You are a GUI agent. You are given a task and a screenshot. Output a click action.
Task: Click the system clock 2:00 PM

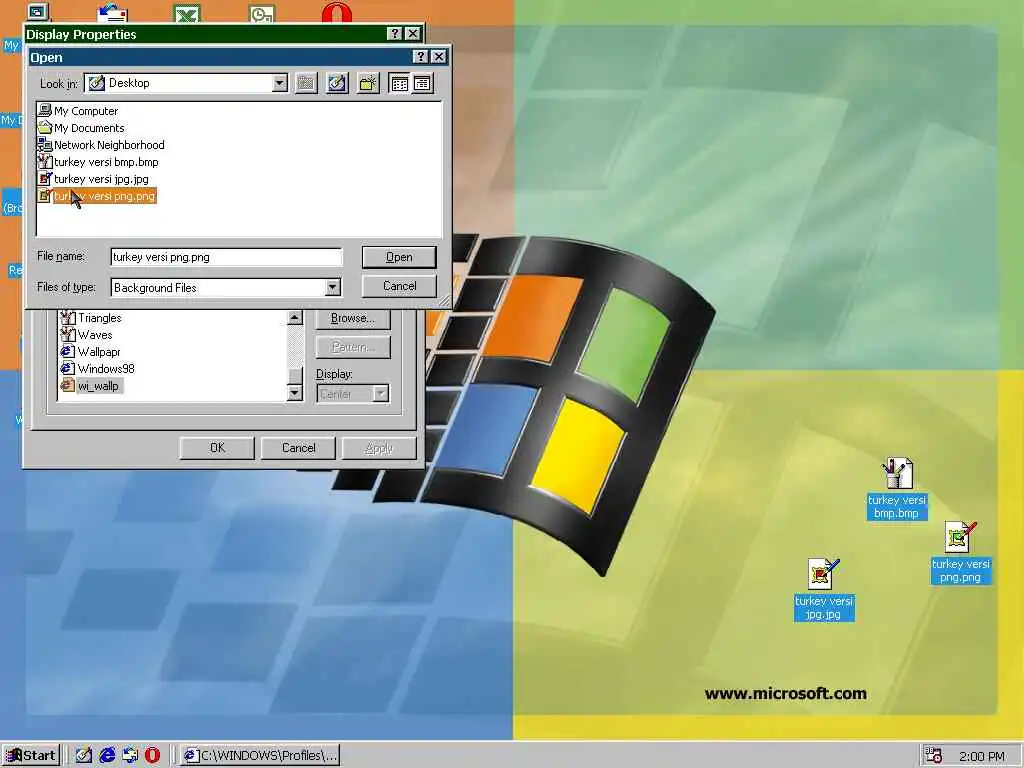tap(982, 756)
